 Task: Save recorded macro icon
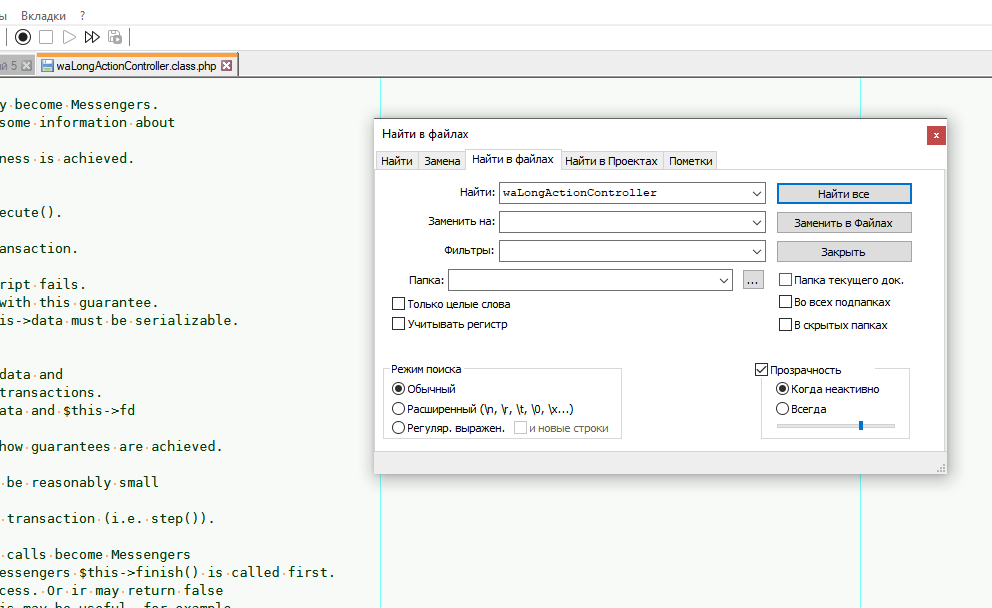pos(115,37)
